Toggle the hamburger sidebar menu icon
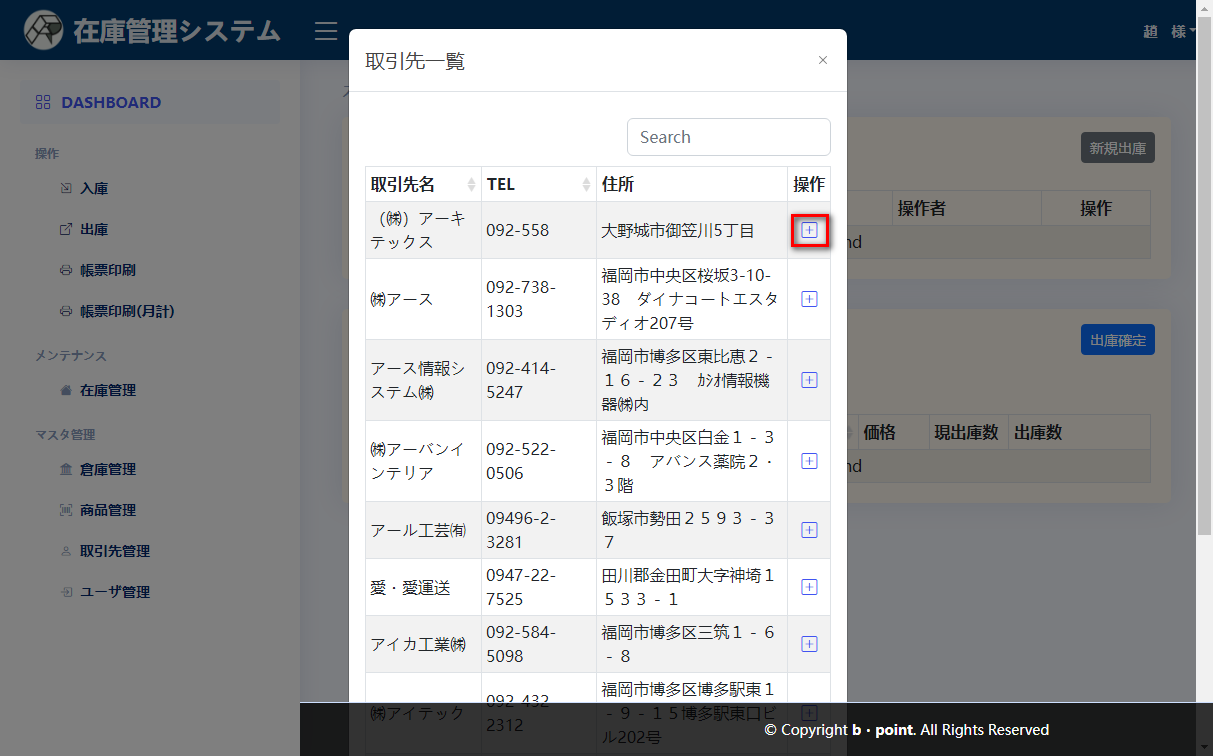Image resolution: width=1213 pixels, height=756 pixels. pyautogui.click(x=326, y=31)
